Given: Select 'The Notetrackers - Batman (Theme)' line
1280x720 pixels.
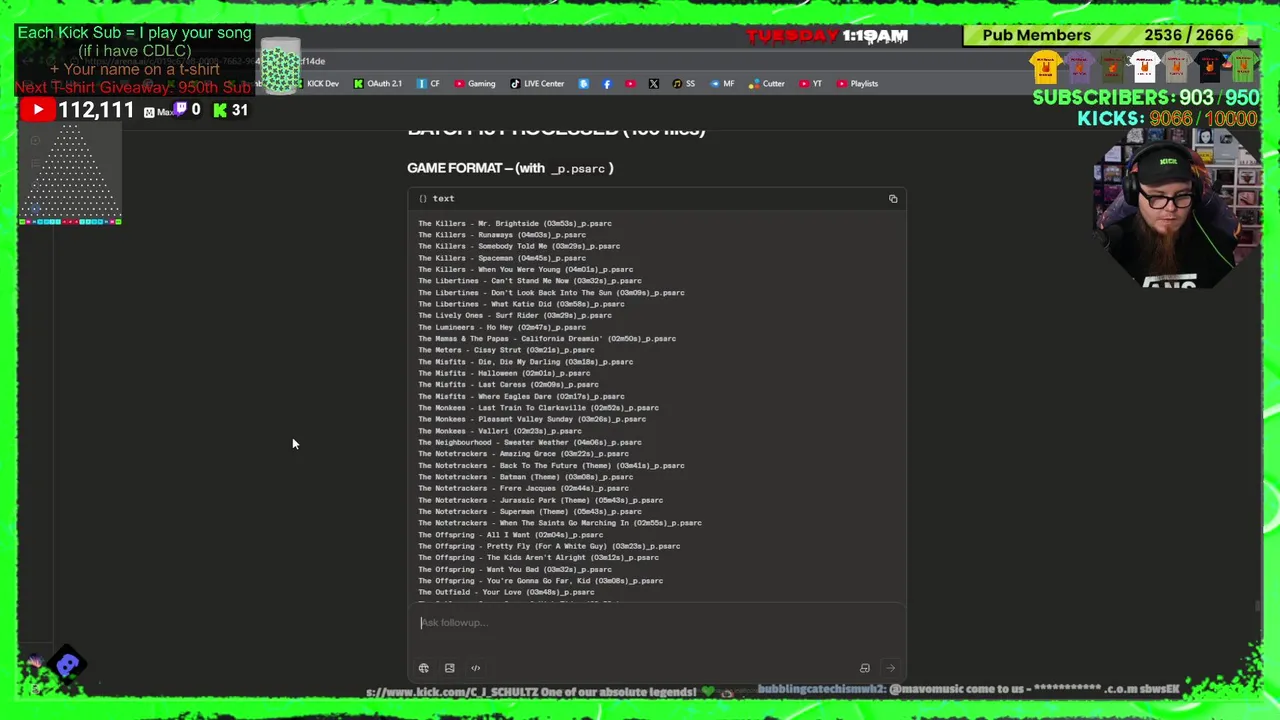Looking at the screenshot, I should pyautogui.click(x=526, y=477).
